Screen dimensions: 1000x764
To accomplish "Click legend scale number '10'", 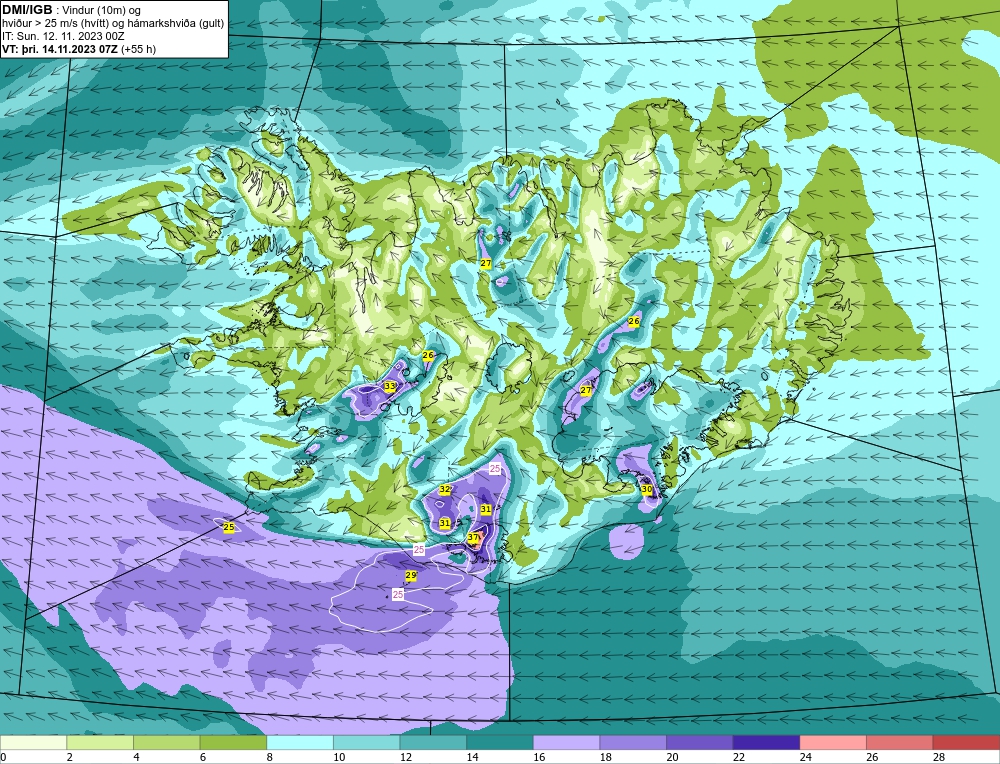I will tap(339, 757).
